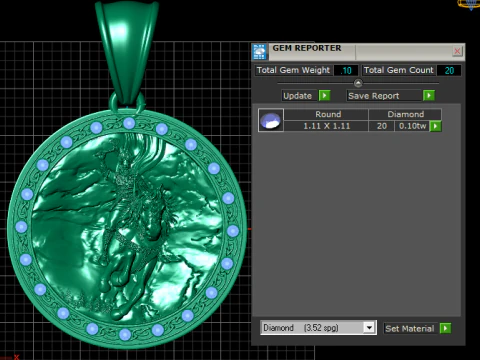Screen dimensions: 480x360
Task: Click the gem quantity 20 cell
Action: pos(382,126)
